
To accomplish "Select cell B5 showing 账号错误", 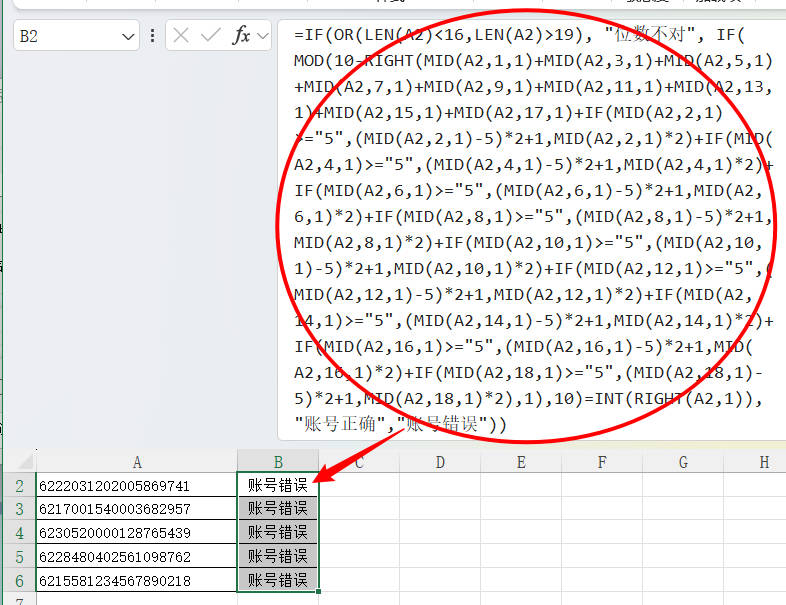I will click(x=278, y=556).
